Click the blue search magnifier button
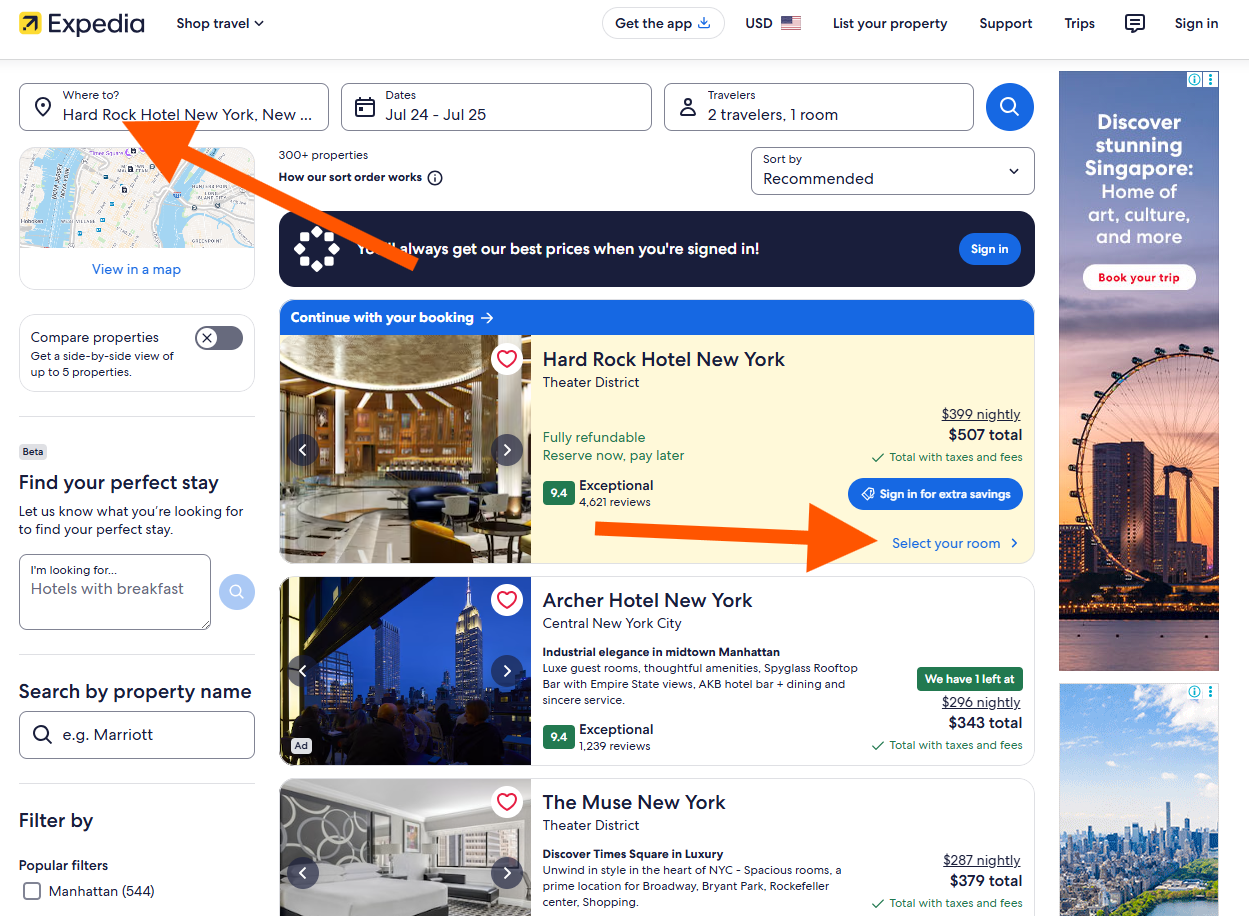1249x916 pixels. [1010, 107]
